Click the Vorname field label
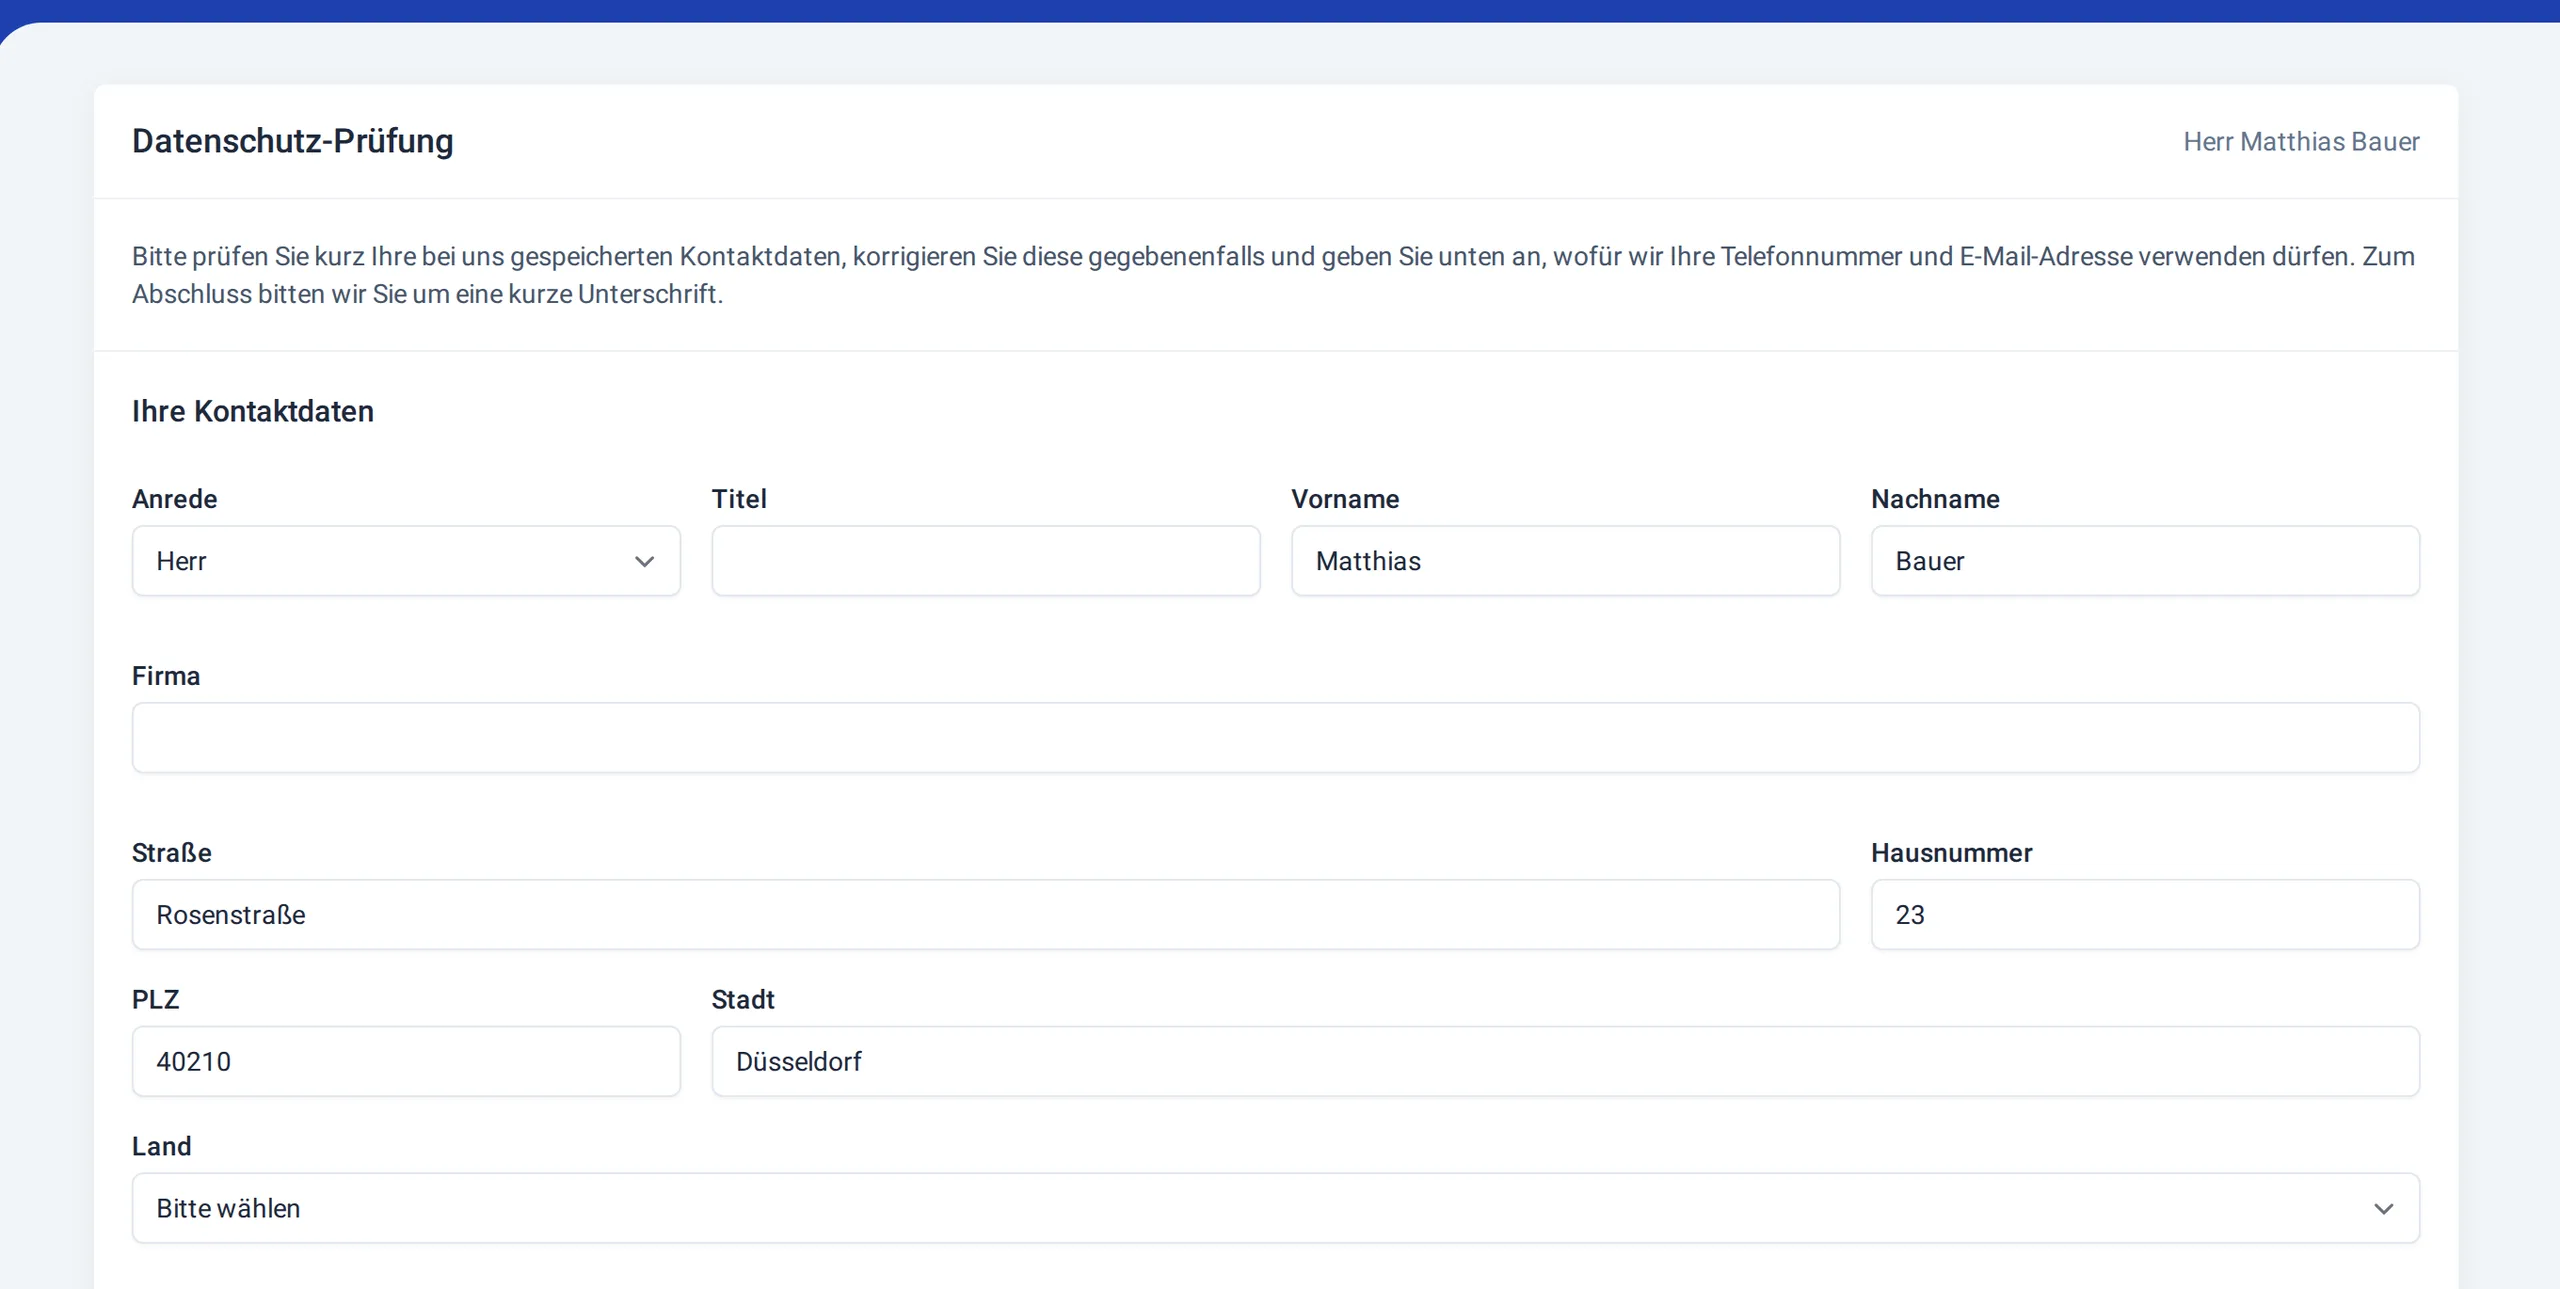 tap(1345, 499)
